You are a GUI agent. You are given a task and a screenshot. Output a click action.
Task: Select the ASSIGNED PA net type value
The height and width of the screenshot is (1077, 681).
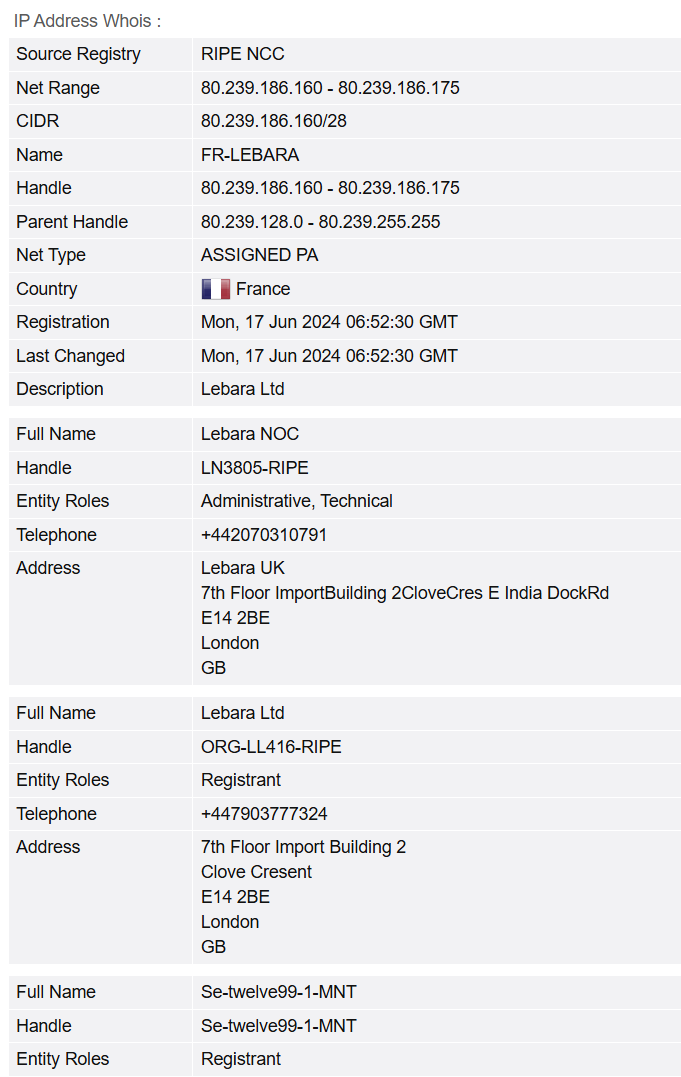[259, 255]
